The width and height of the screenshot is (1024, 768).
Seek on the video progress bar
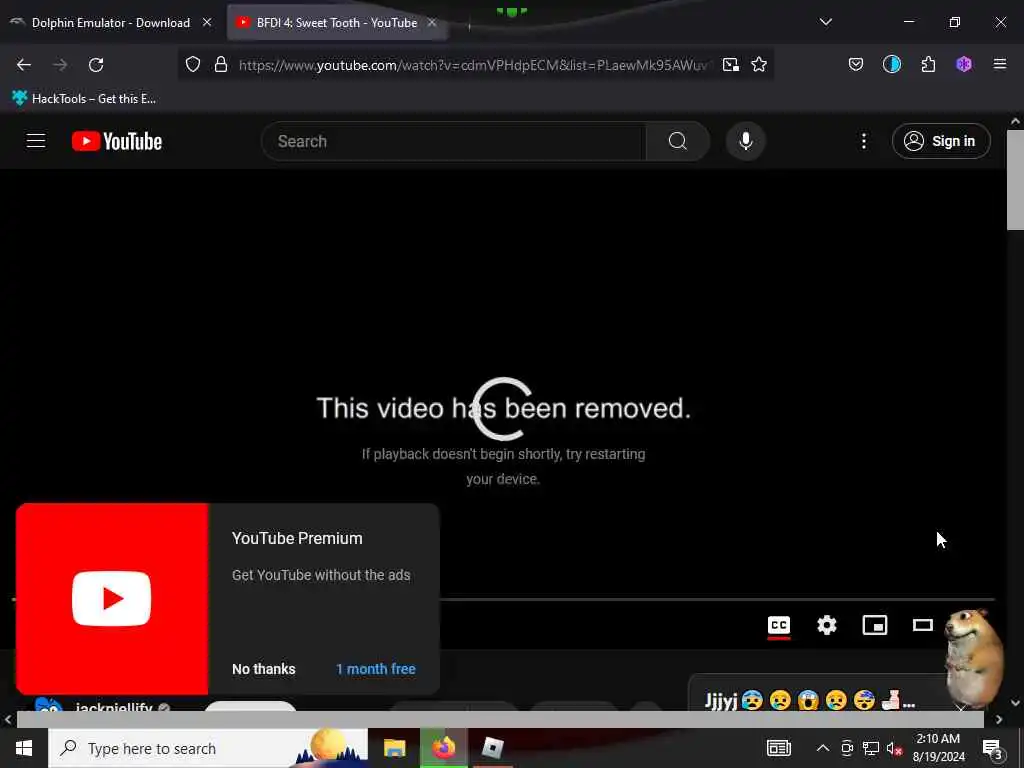point(716,599)
